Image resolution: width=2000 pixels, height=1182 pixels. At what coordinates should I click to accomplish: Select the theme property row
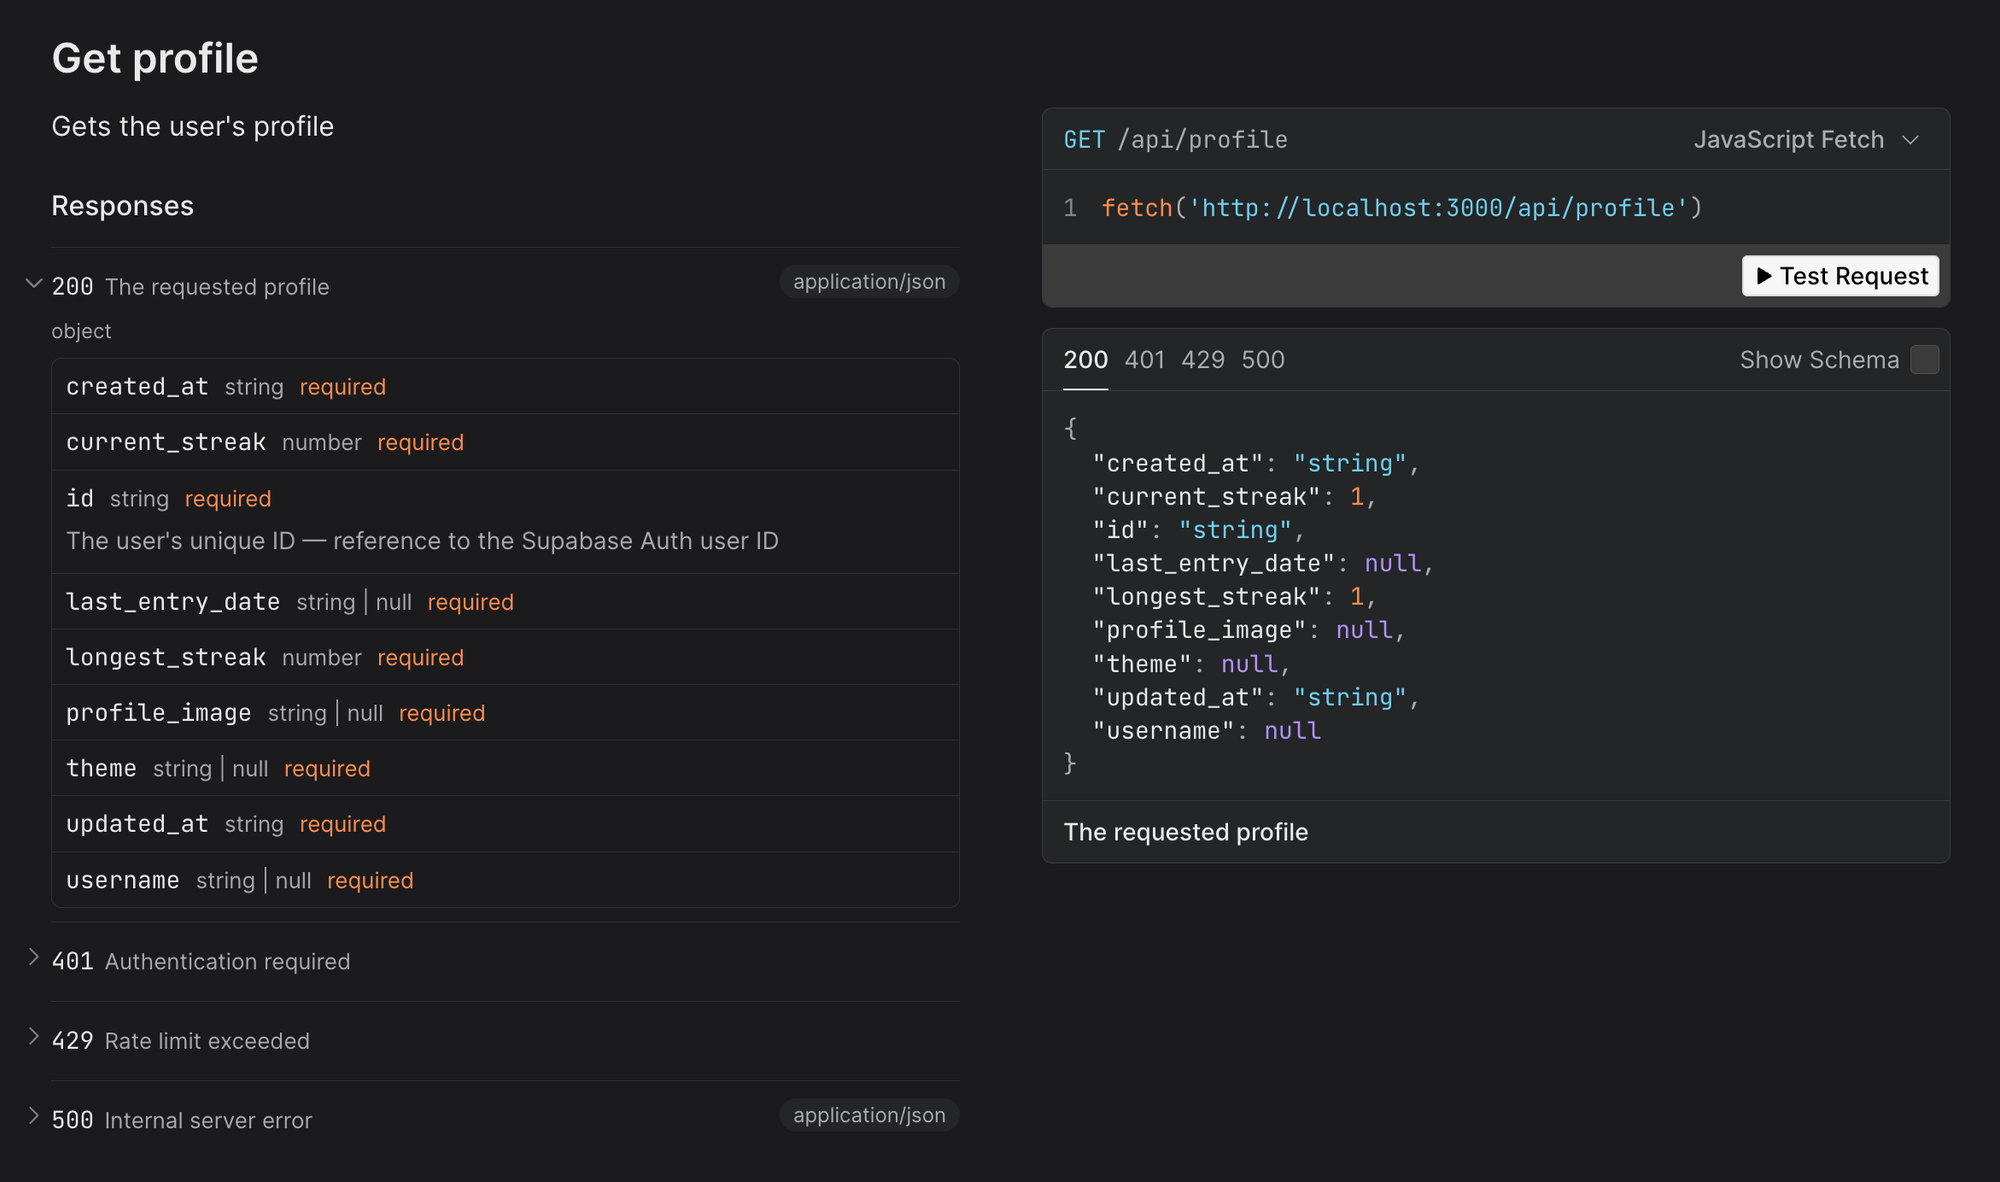(505, 768)
